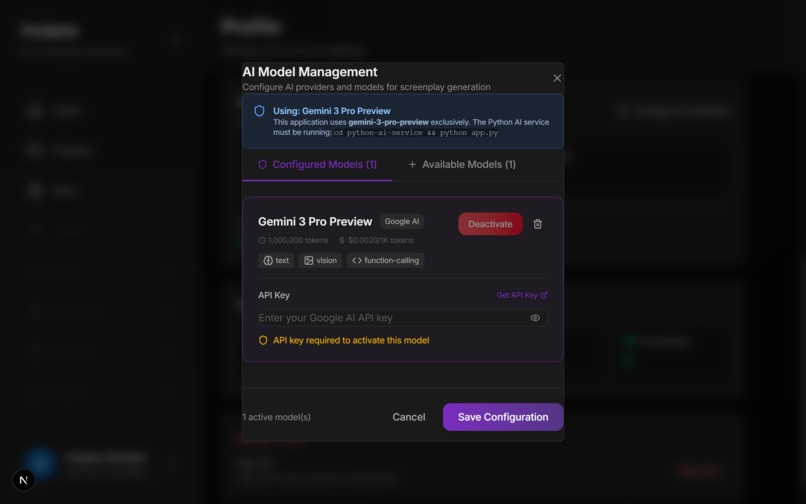Click the cd python-ai-service command text
This screenshot has width=806, height=504.
[x=416, y=133]
